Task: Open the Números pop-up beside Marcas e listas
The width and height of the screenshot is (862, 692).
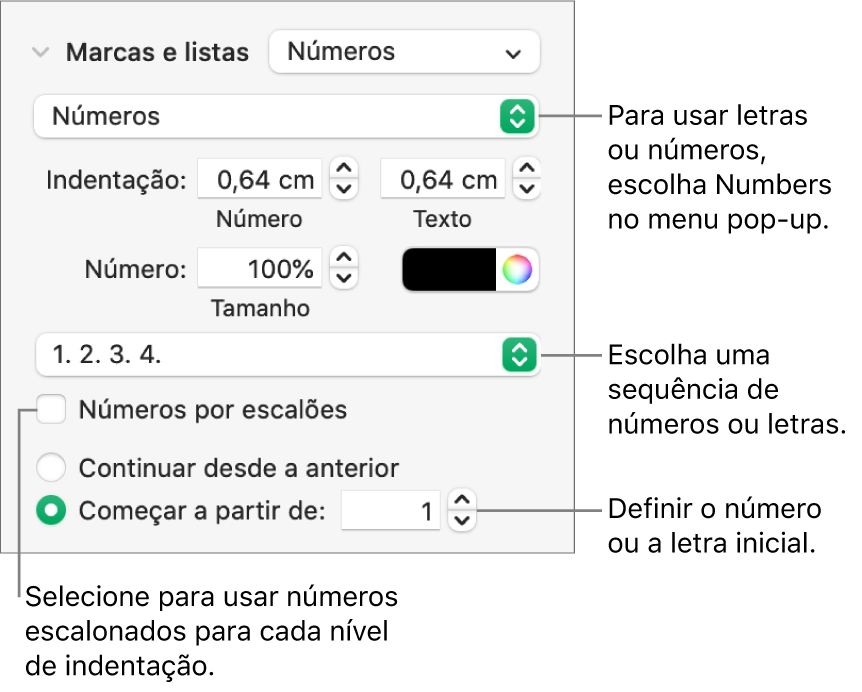Action: [x=404, y=51]
